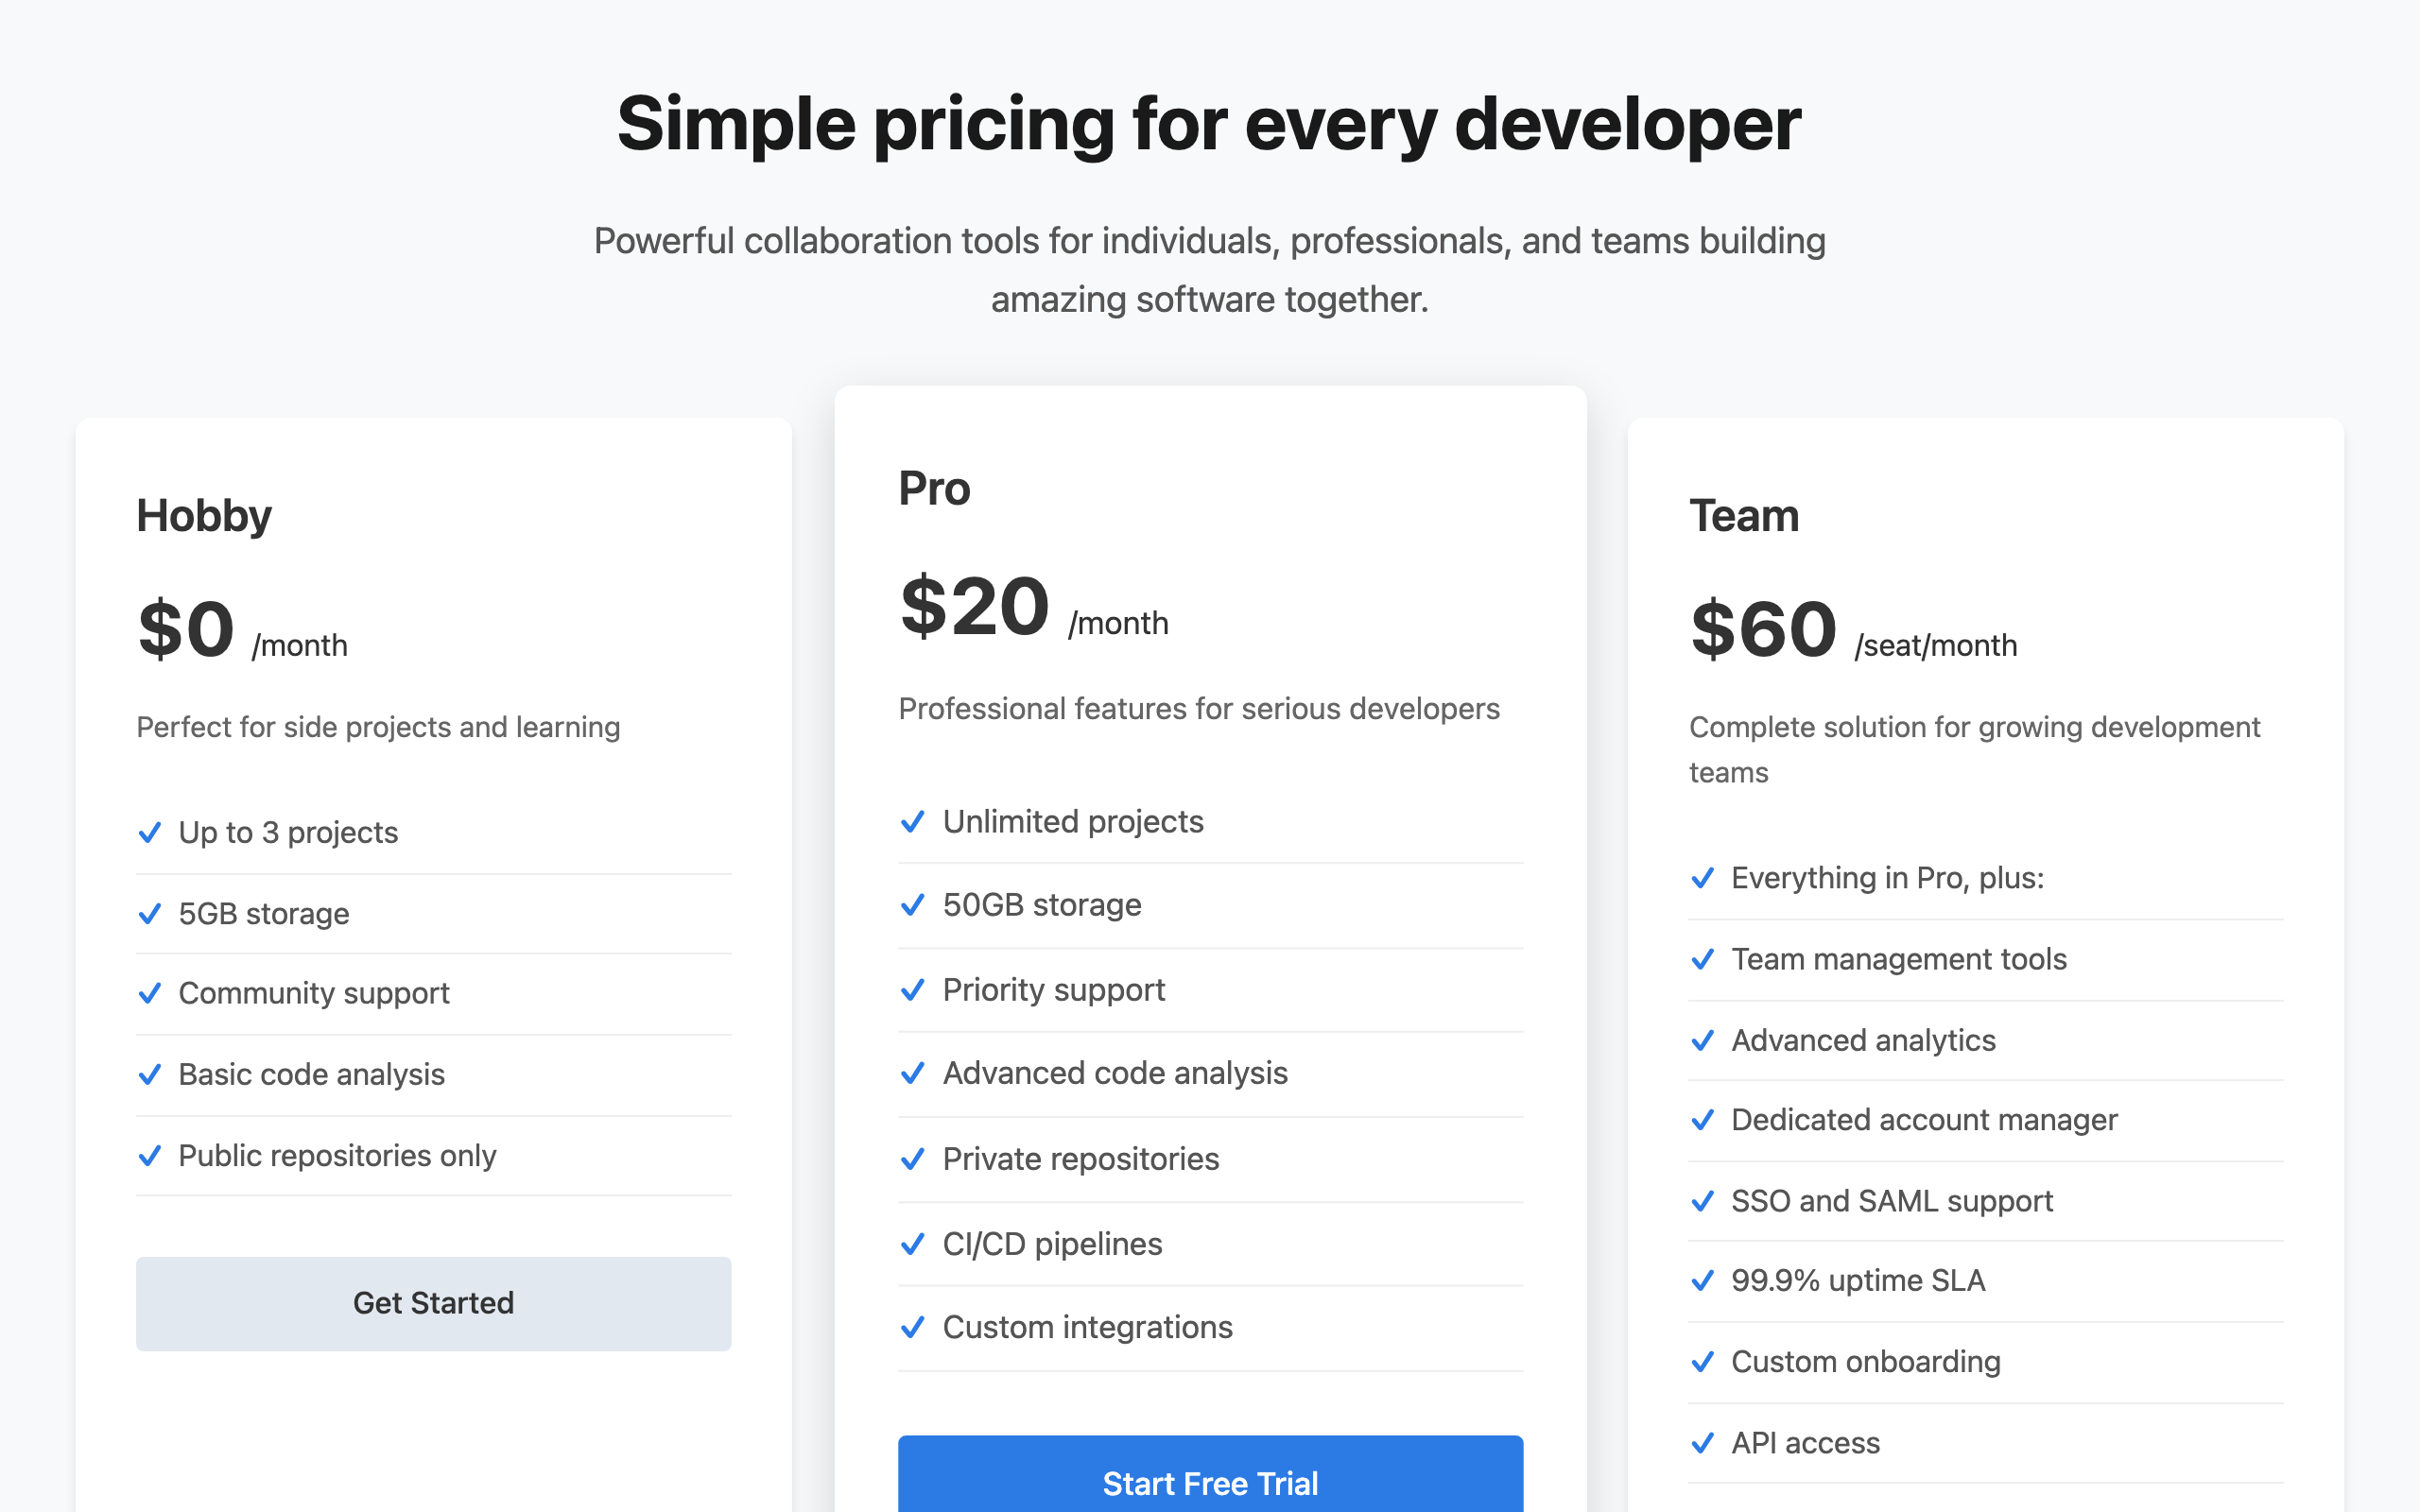Click checkmark beside SSO and SAML support

(1702, 1201)
